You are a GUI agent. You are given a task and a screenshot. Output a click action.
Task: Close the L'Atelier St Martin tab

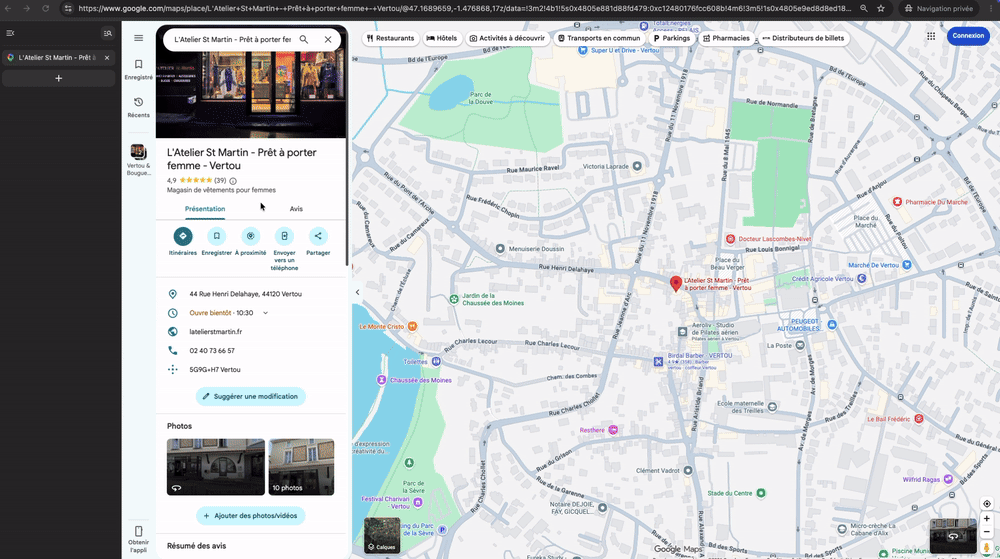tap(107, 57)
